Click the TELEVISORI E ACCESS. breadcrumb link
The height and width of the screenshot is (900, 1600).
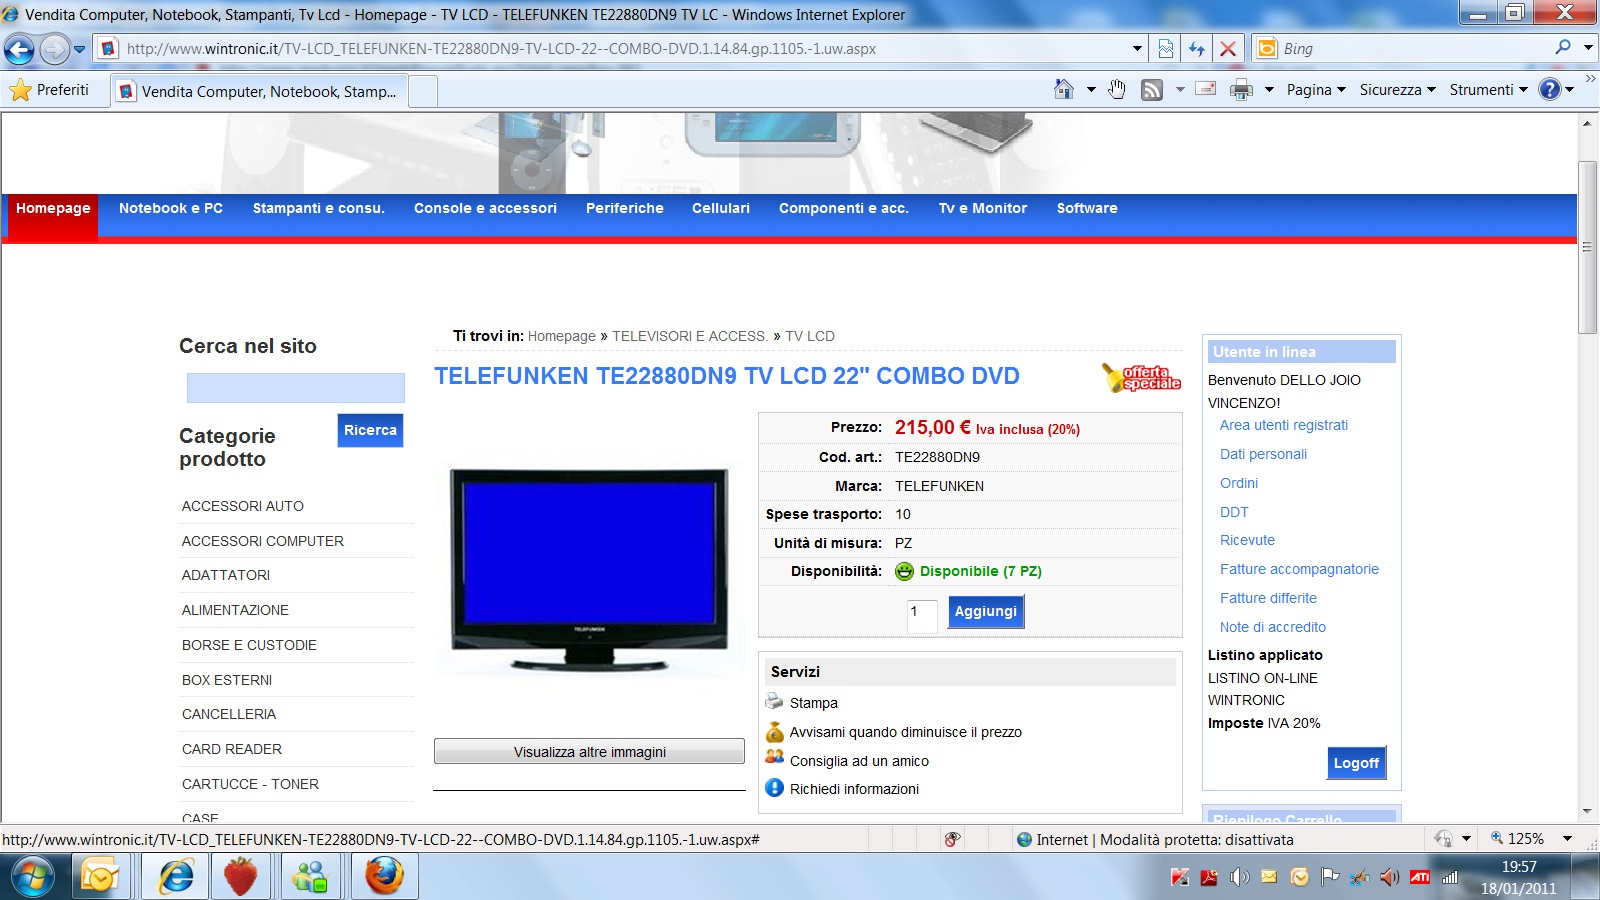click(x=690, y=336)
